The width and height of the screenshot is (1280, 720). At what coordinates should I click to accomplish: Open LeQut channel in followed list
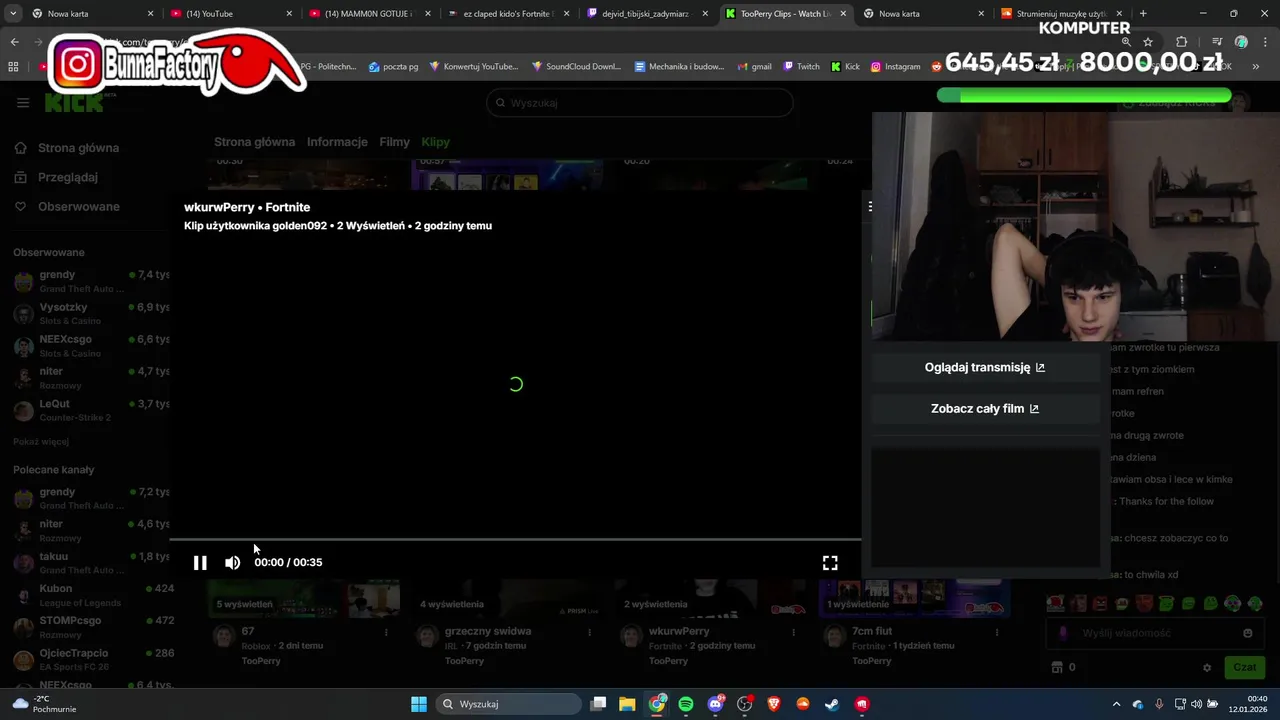point(90,410)
